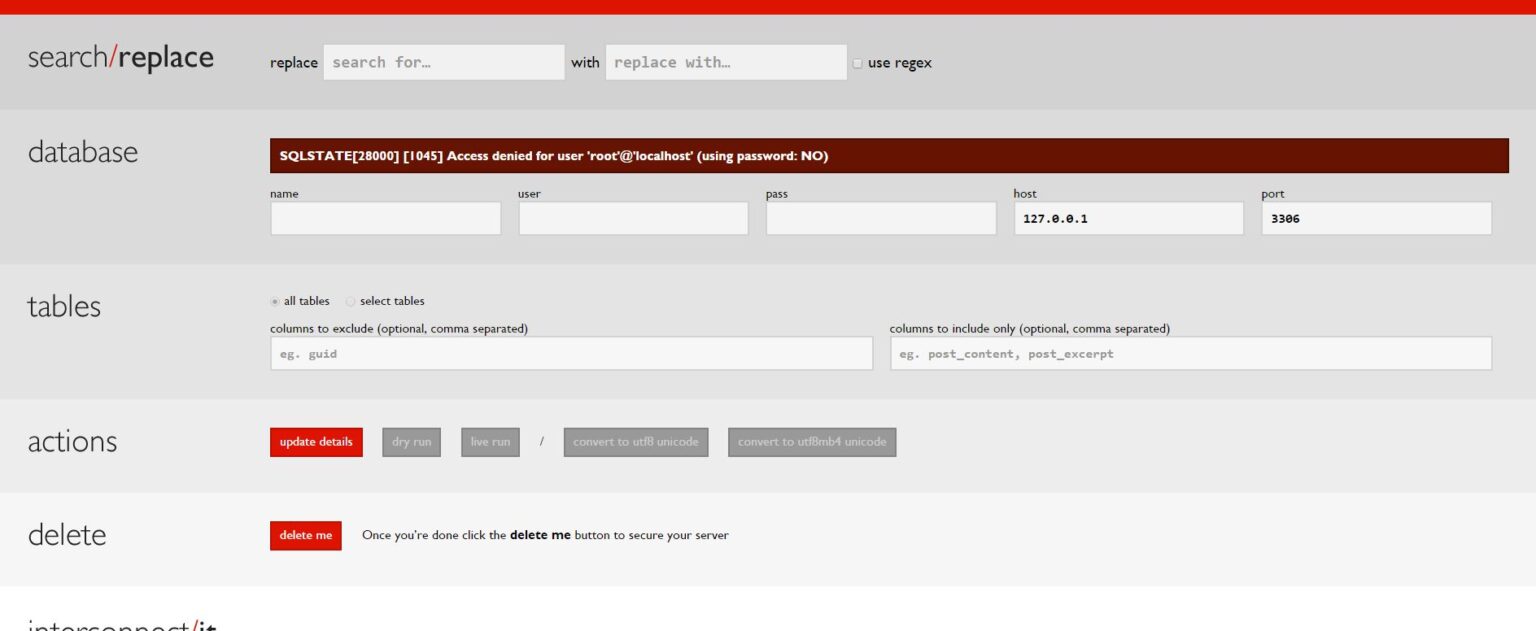This screenshot has width=1536, height=631.
Task: Focus the database pass field
Action: pyautogui.click(x=880, y=217)
